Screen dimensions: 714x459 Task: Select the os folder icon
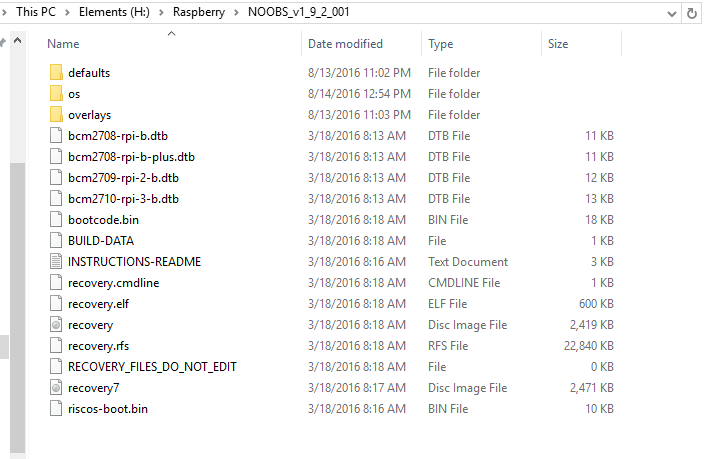tap(56, 93)
